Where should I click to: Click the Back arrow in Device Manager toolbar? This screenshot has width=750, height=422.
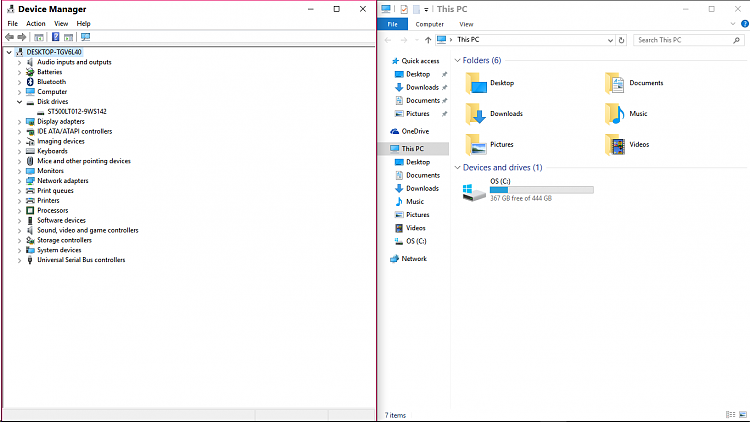point(9,37)
